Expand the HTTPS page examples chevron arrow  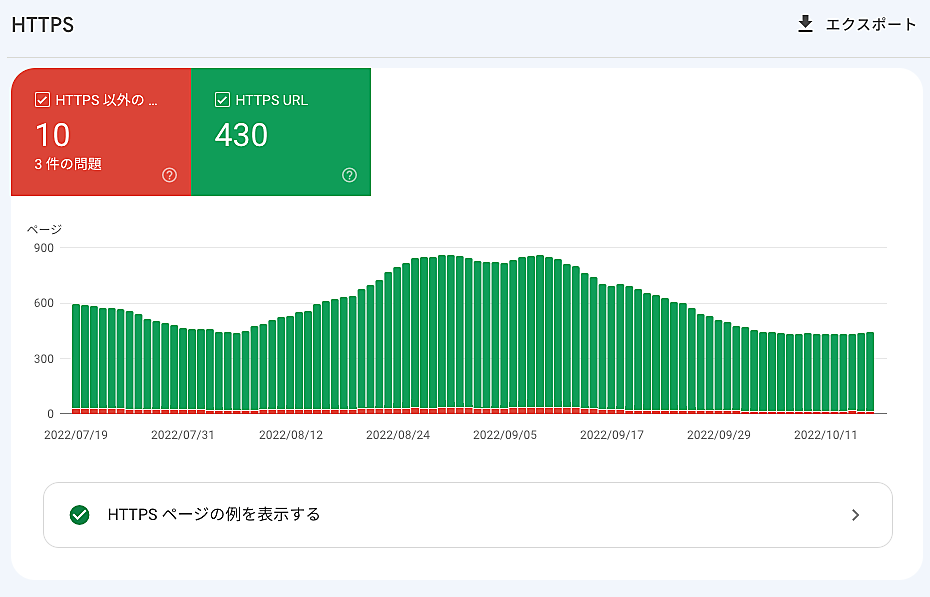(855, 515)
